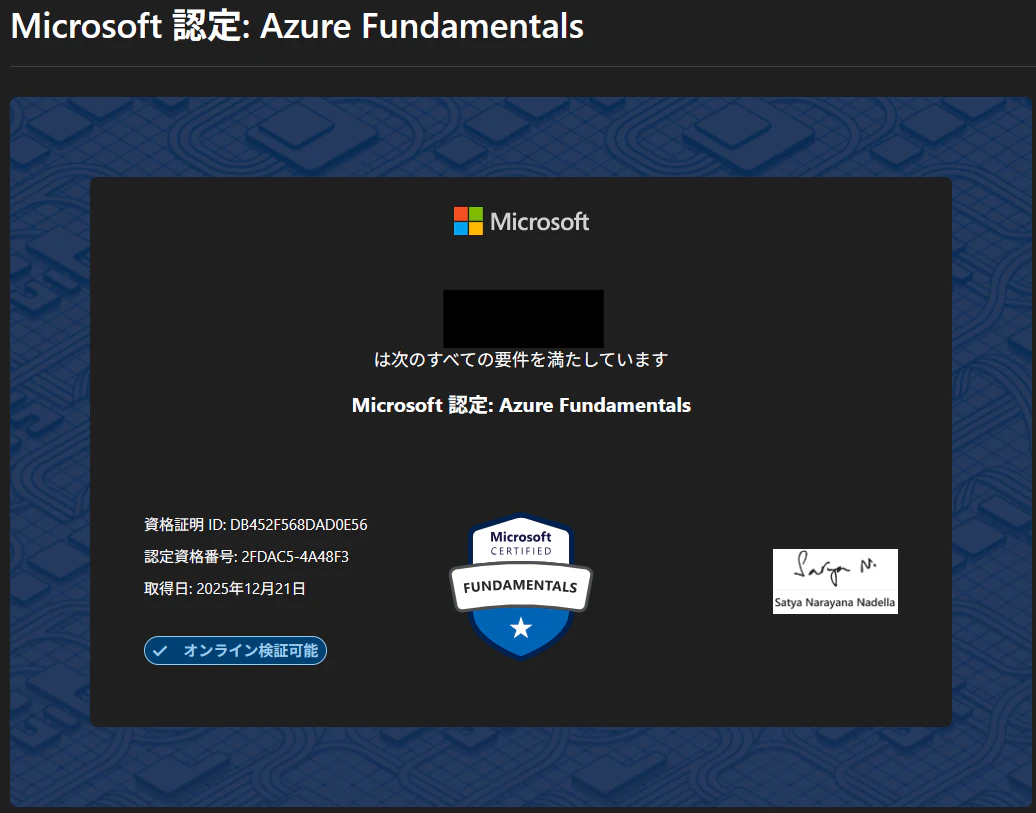Click the checkmark icon in the verification badge

point(160,651)
